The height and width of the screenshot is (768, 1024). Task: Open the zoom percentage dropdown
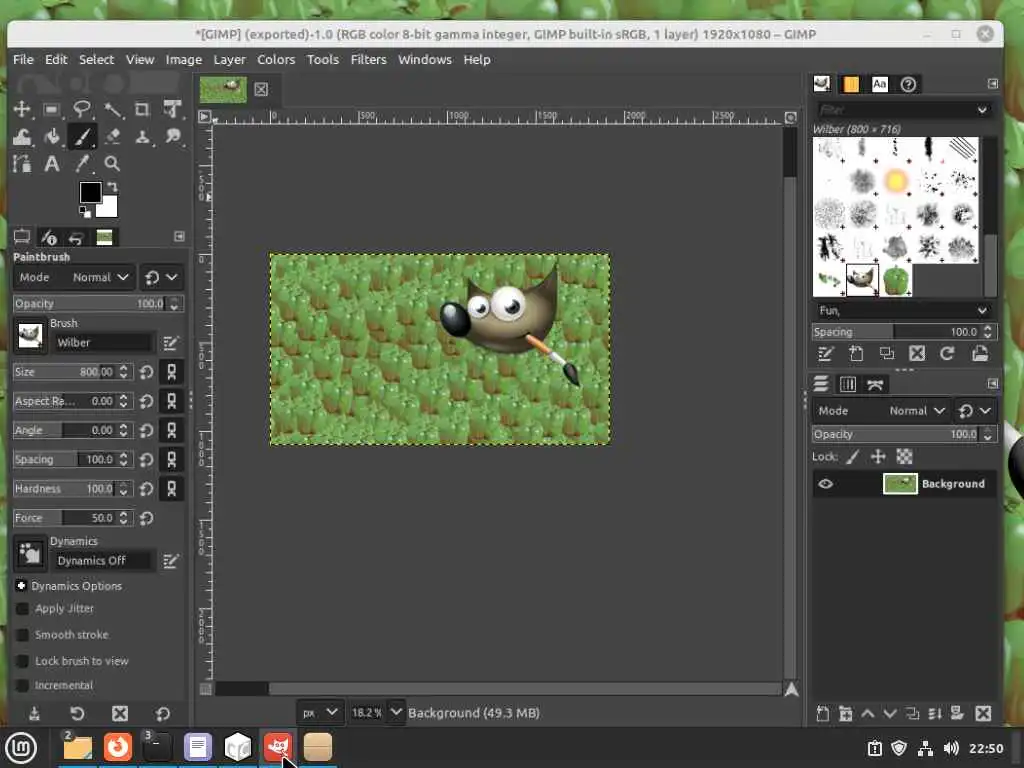click(396, 712)
